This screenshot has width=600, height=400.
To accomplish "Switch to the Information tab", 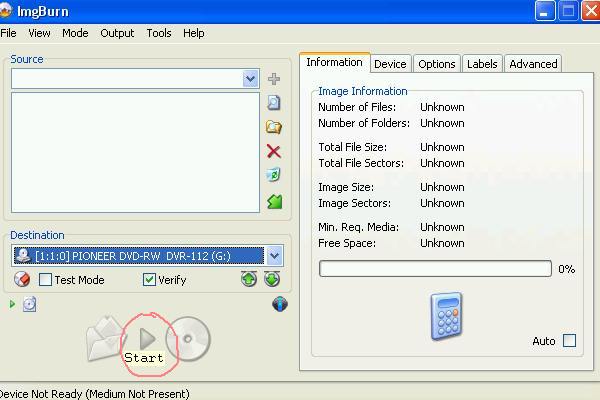I will coord(334,62).
